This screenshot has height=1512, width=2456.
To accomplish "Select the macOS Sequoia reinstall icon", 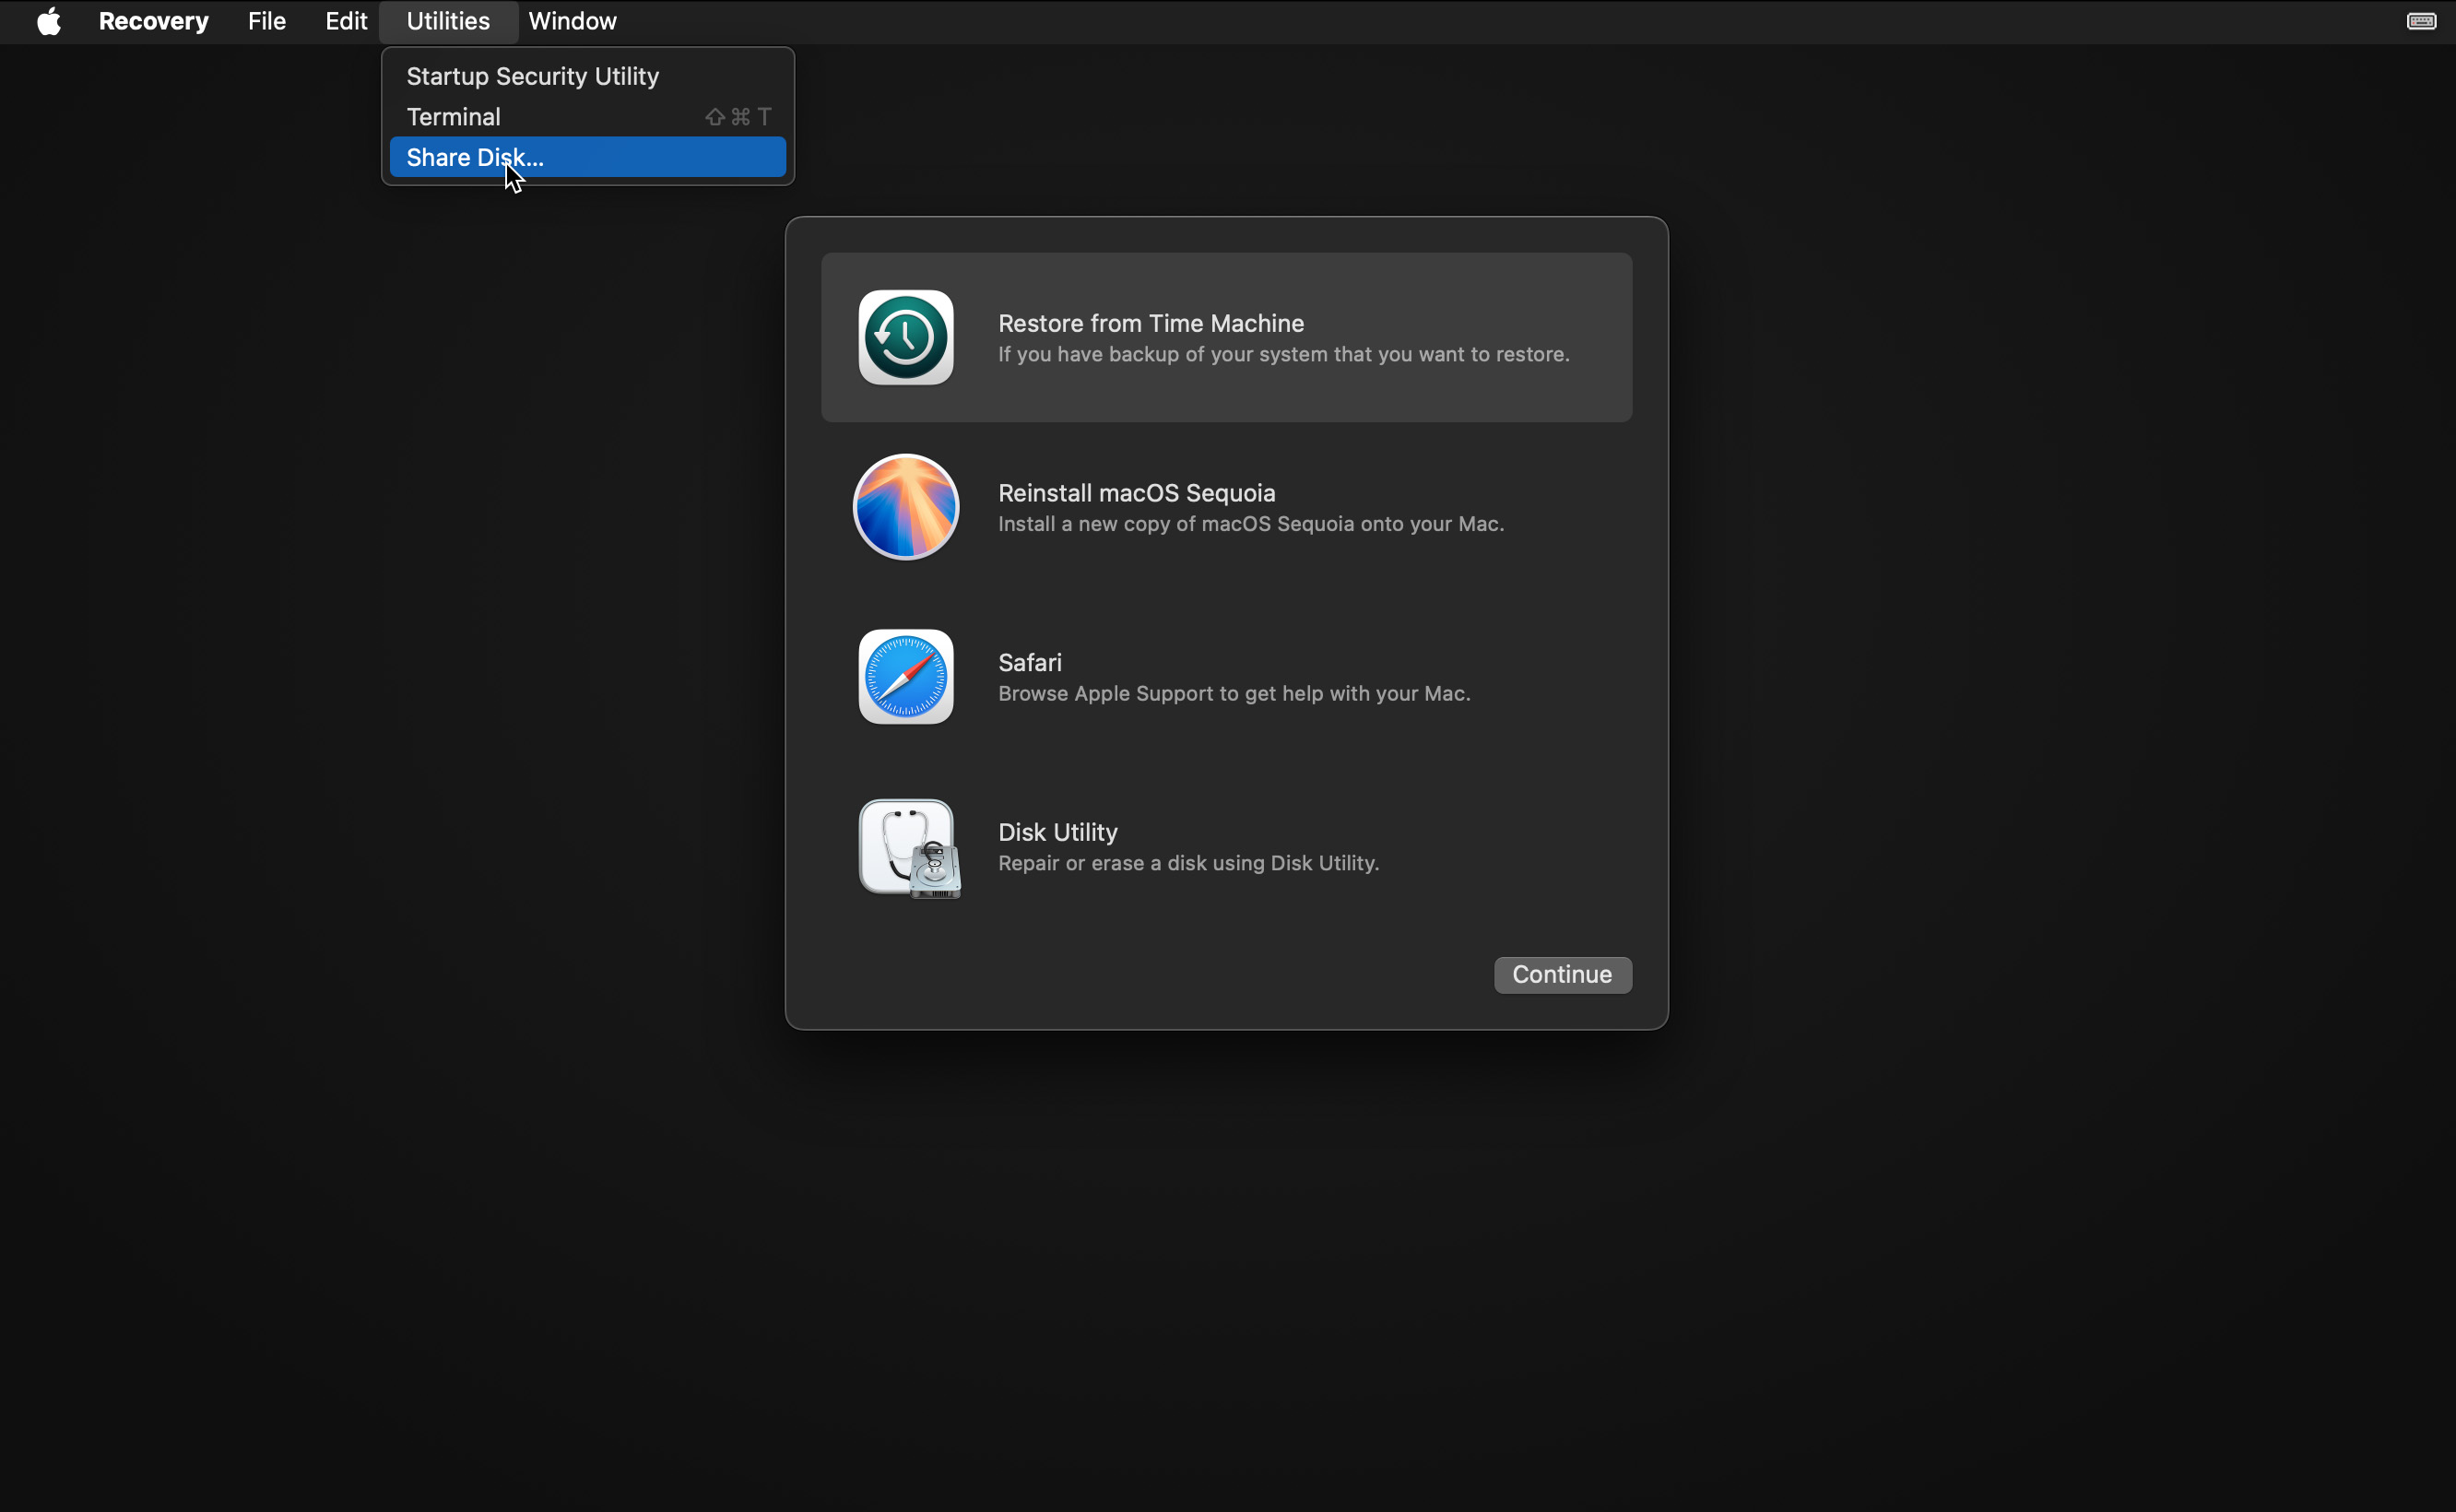I will (x=905, y=507).
